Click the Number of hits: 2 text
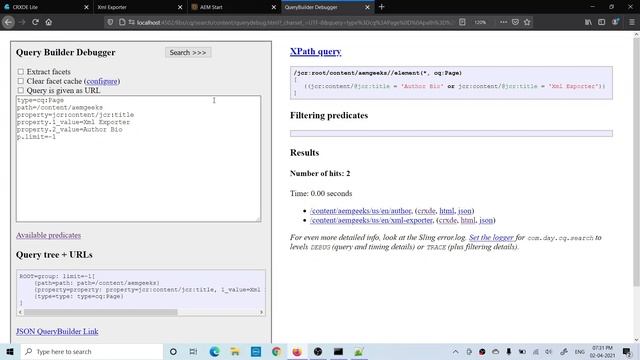The height and width of the screenshot is (360, 640). point(320,173)
